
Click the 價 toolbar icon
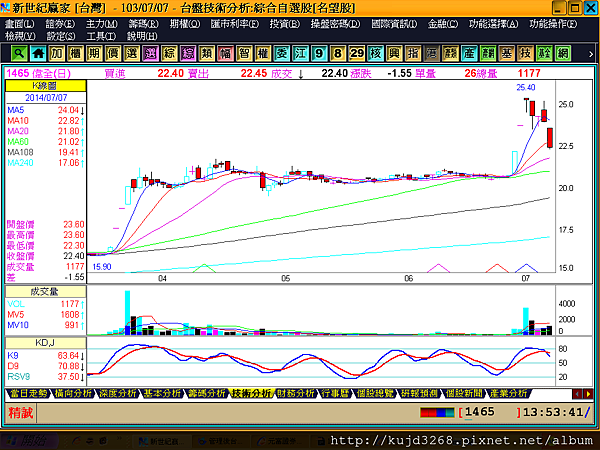[113, 53]
